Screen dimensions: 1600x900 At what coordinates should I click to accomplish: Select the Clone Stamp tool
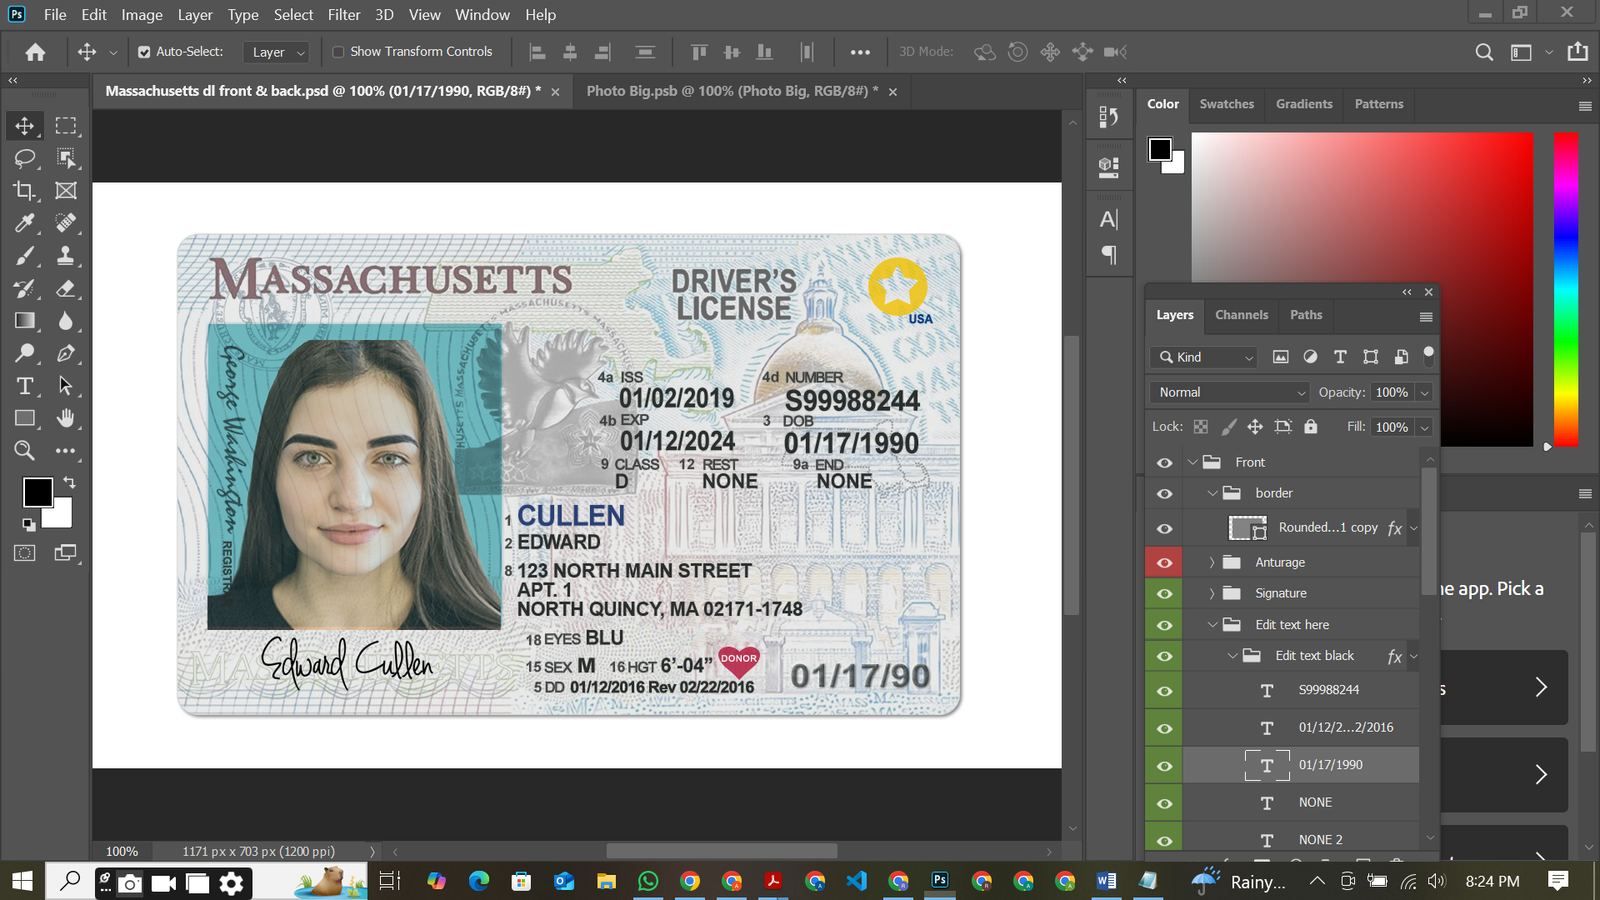pyautogui.click(x=66, y=256)
